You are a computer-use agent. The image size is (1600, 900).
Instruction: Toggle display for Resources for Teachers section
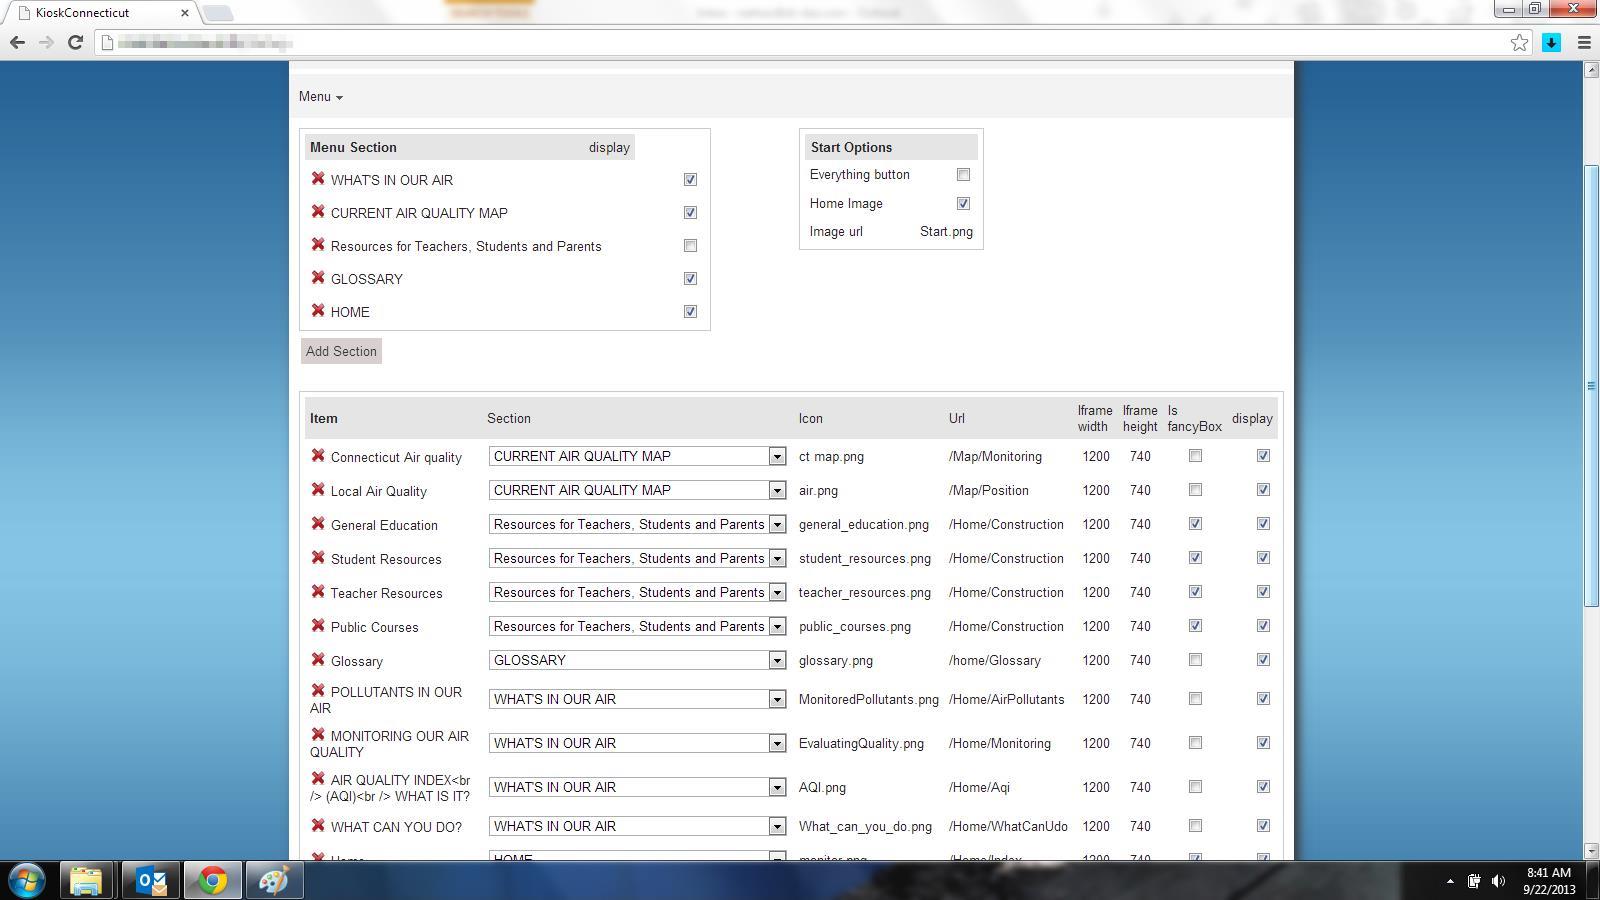690,246
